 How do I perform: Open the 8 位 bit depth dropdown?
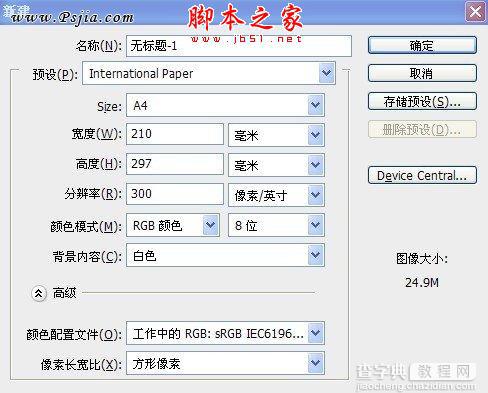click(x=276, y=225)
